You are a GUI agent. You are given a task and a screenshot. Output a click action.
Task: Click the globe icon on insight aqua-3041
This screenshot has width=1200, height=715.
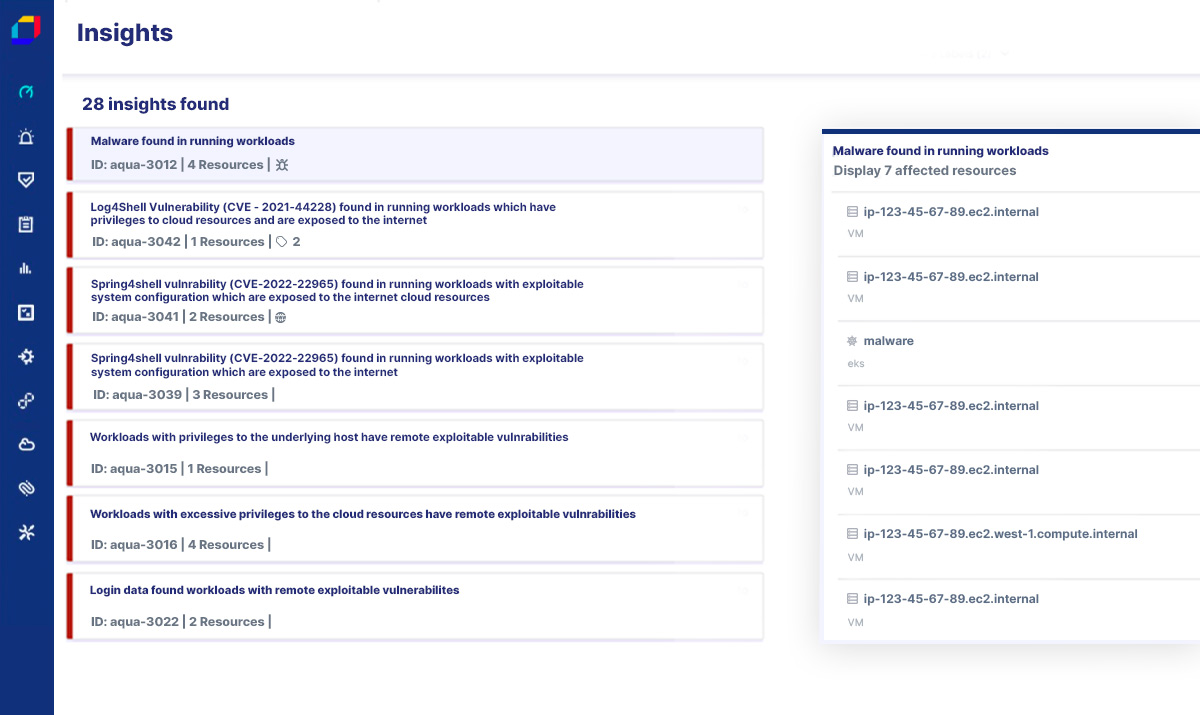pos(281,318)
